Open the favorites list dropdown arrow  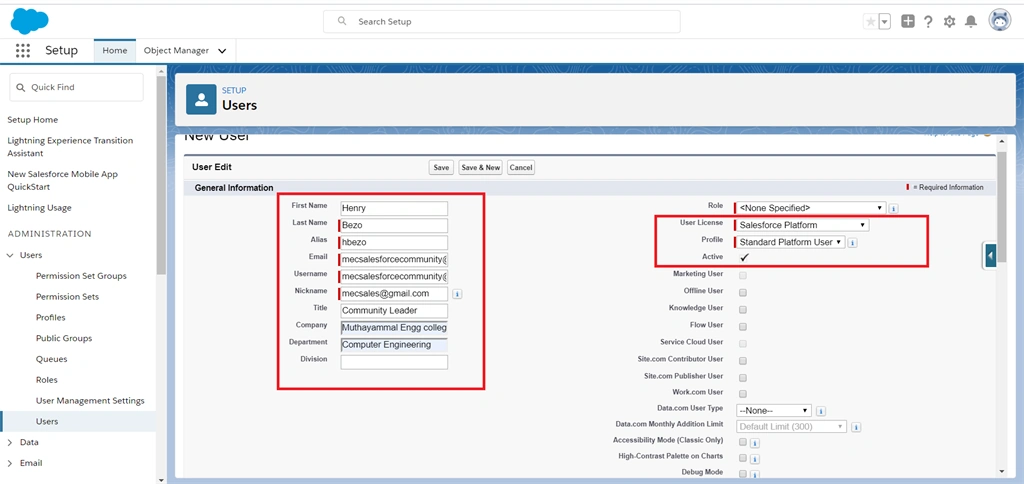pyautogui.click(x=885, y=22)
